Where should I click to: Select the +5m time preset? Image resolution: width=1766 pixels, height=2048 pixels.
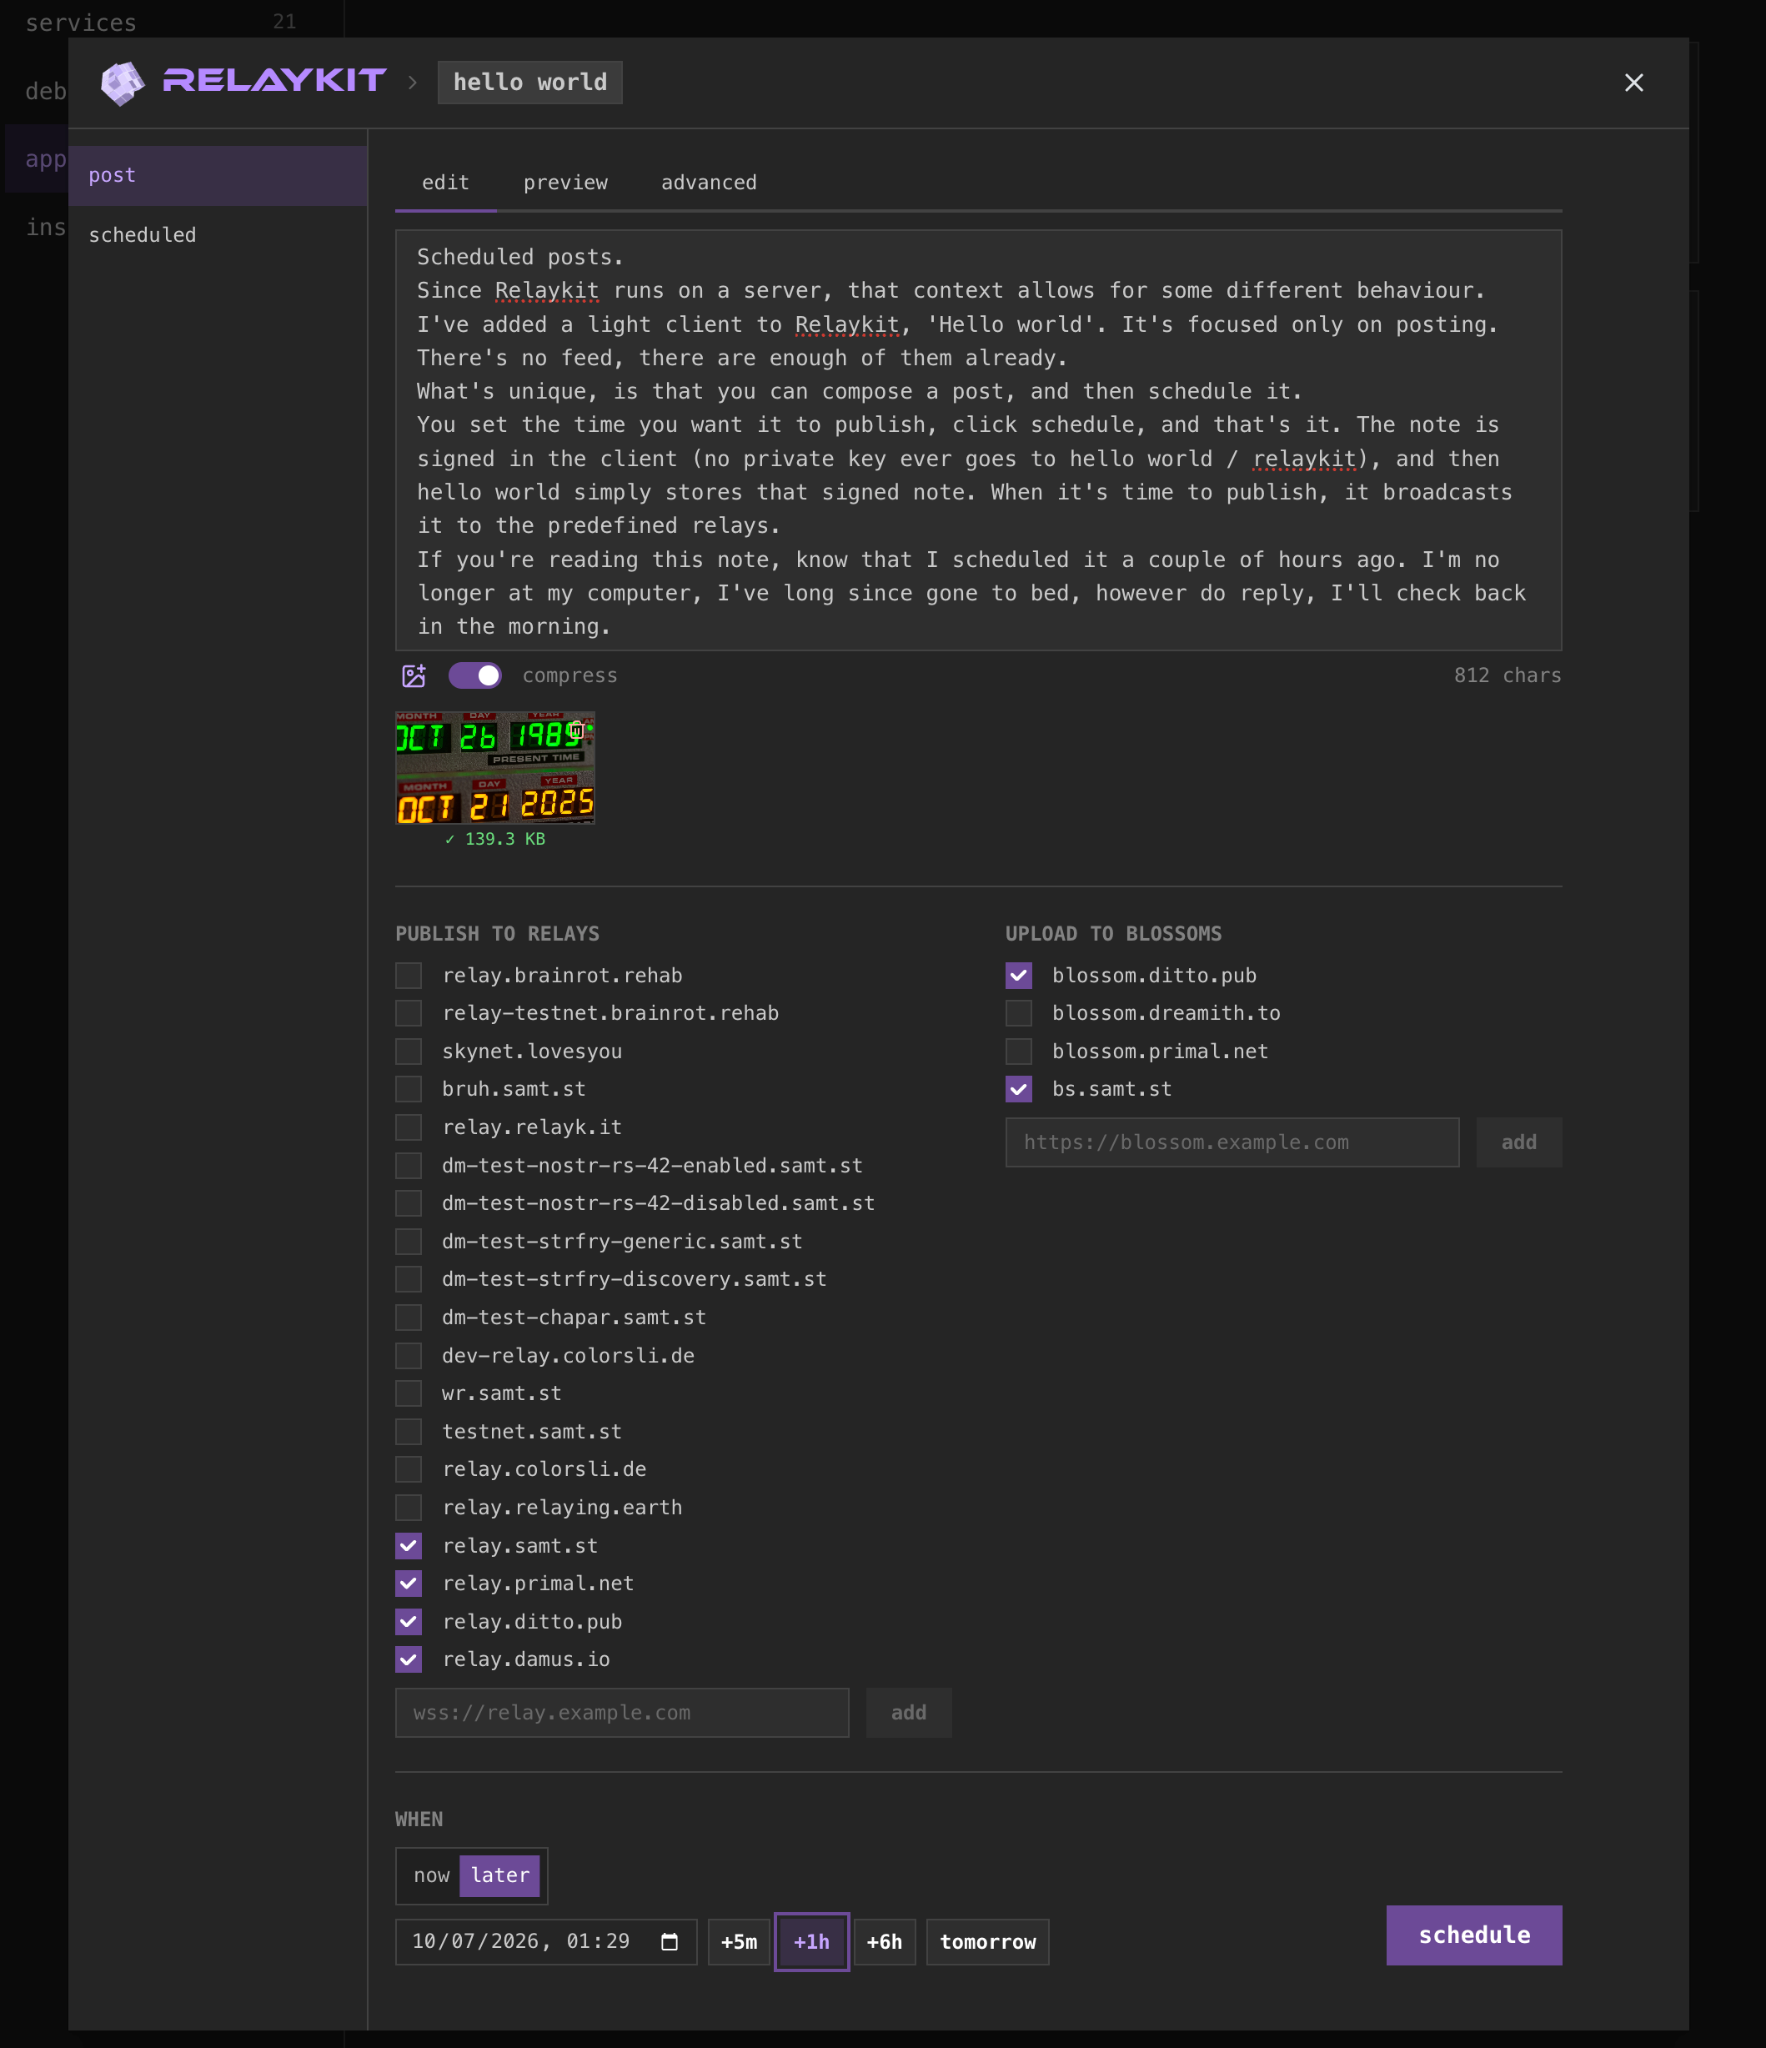[x=739, y=1941]
